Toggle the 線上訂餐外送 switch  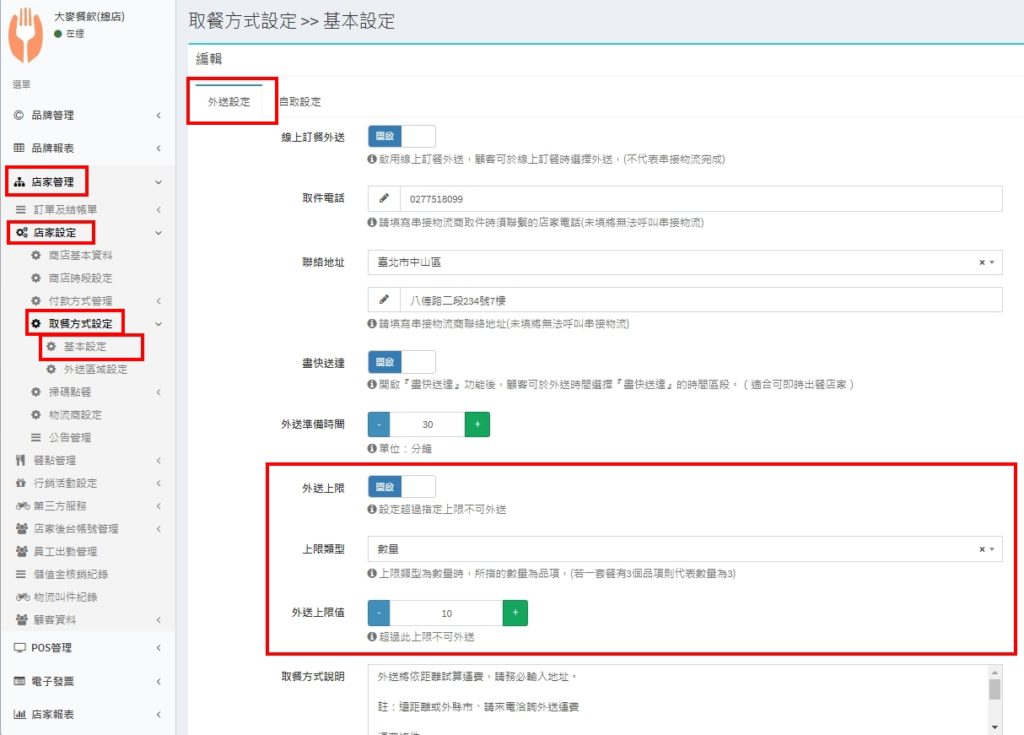click(402, 137)
